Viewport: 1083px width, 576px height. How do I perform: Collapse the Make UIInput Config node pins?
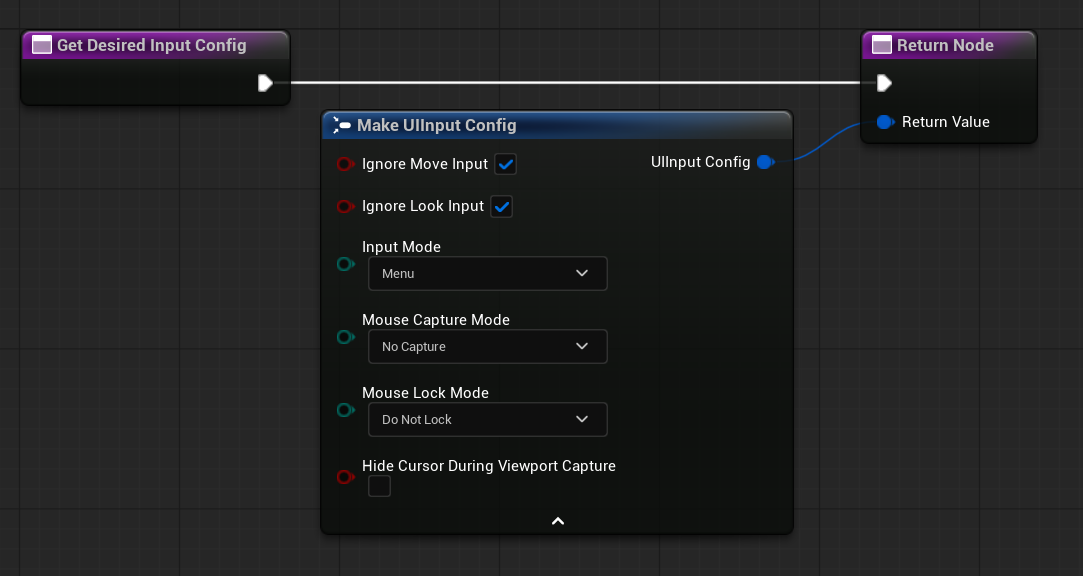(558, 521)
